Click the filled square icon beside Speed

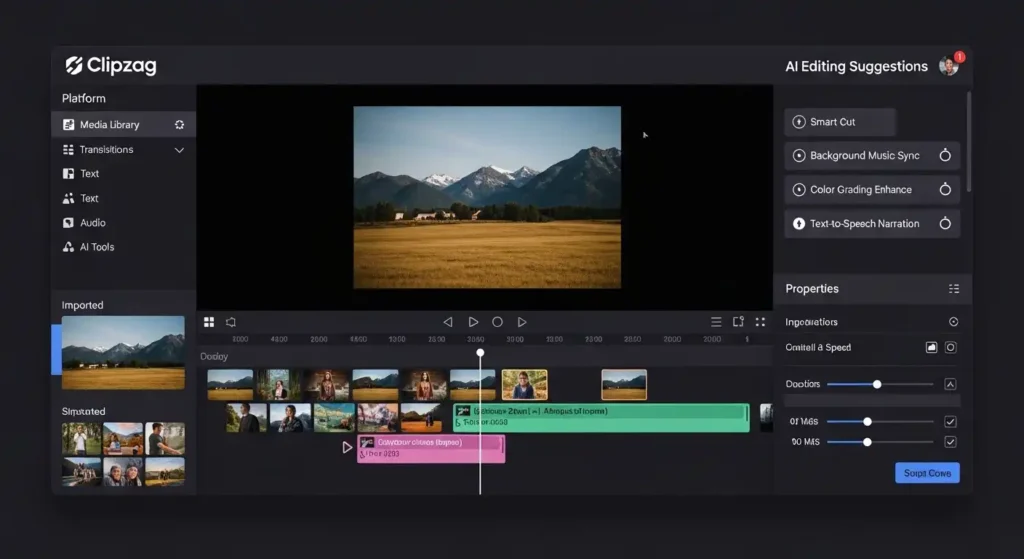(x=931, y=347)
